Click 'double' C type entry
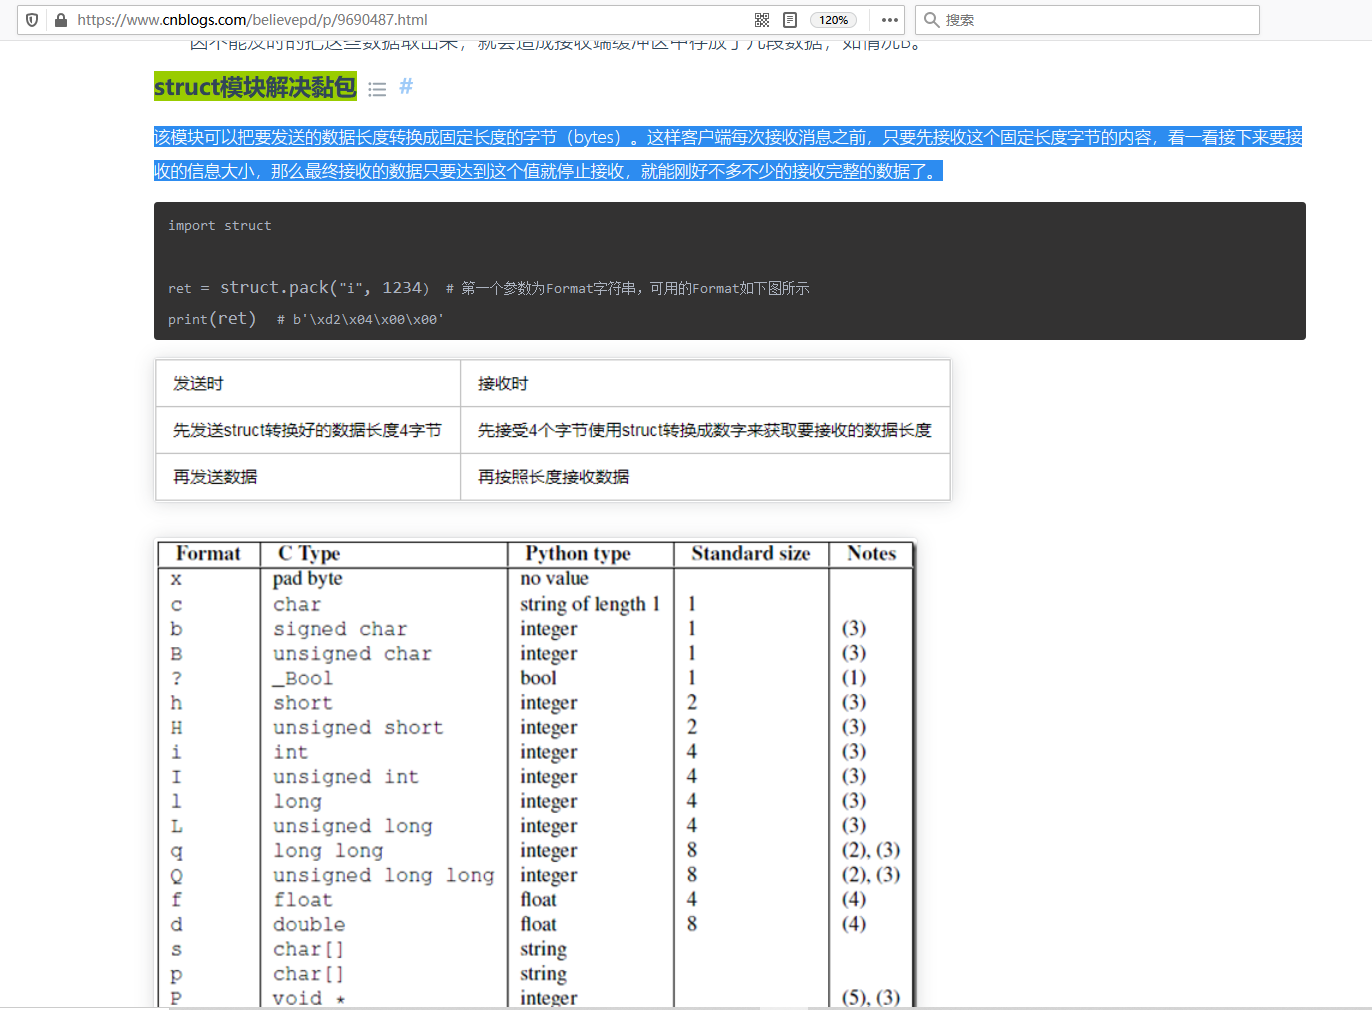Image resolution: width=1372 pixels, height=1010 pixels. coord(309,925)
